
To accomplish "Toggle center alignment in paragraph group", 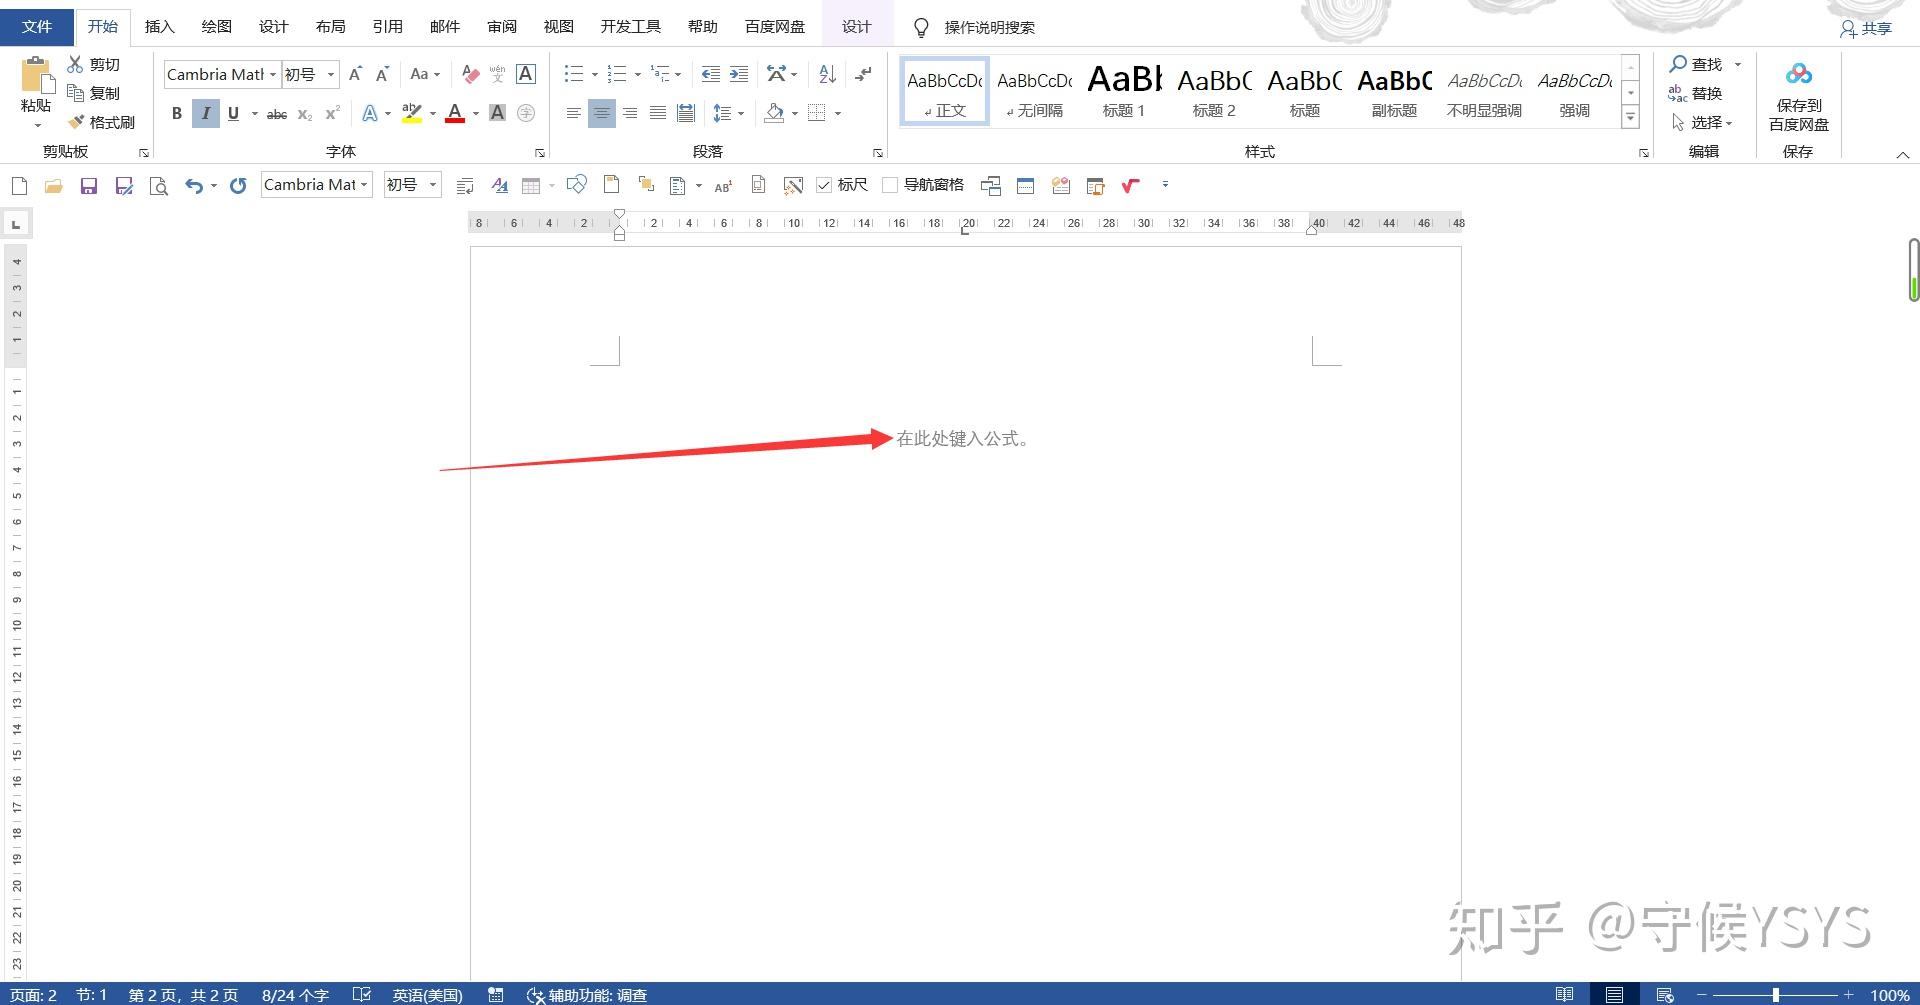I will [x=601, y=113].
